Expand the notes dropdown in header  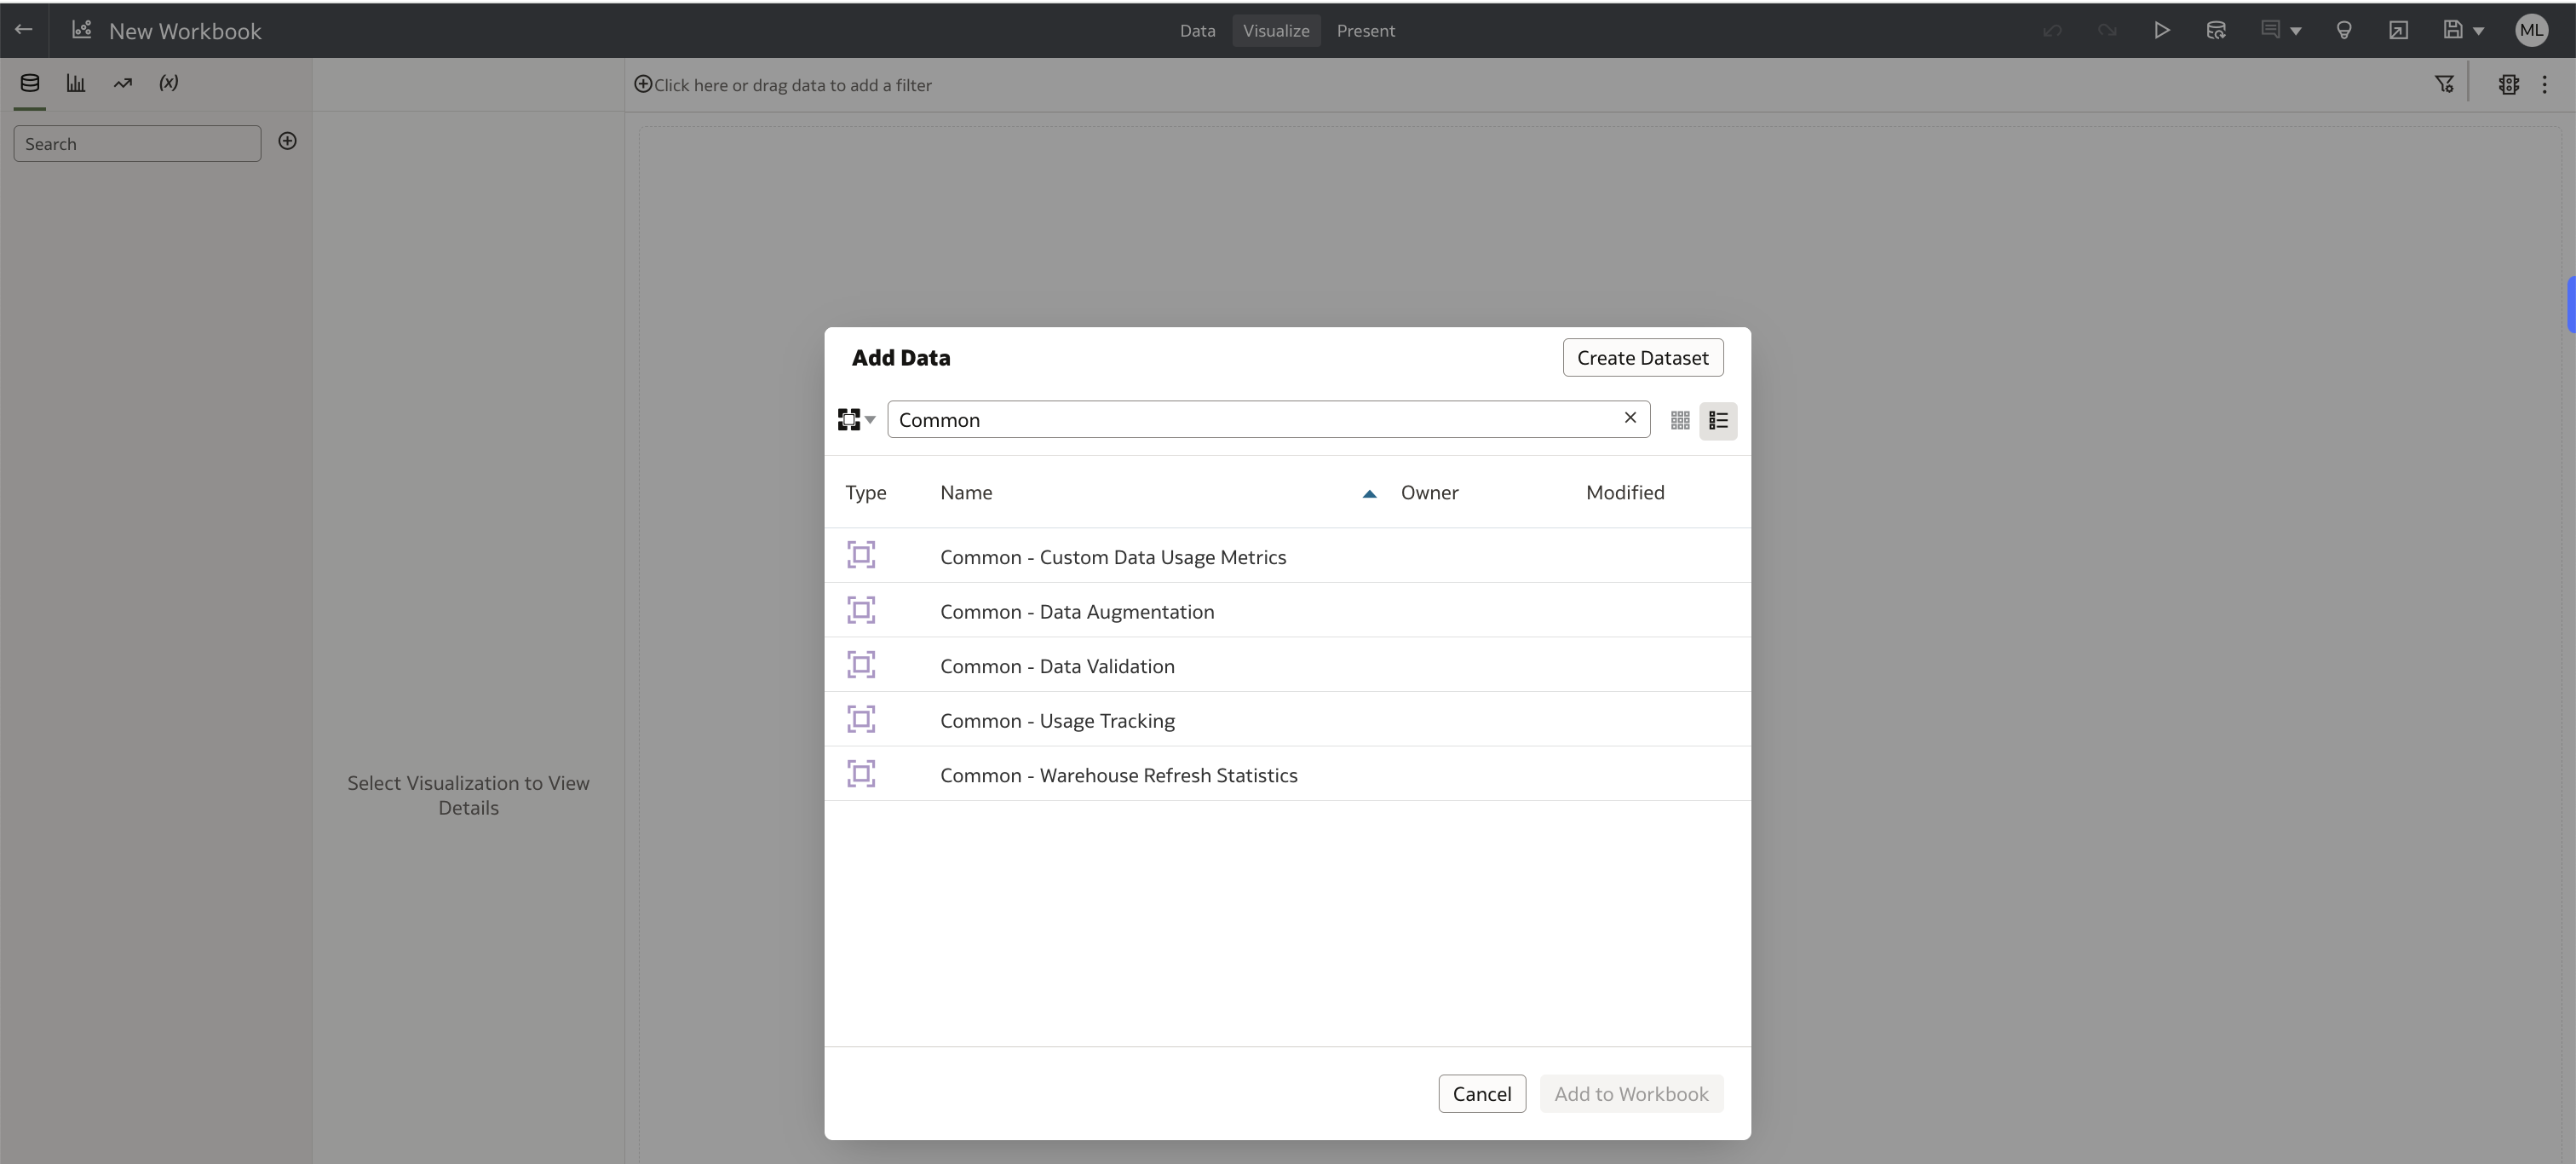click(x=2296, y=31)
